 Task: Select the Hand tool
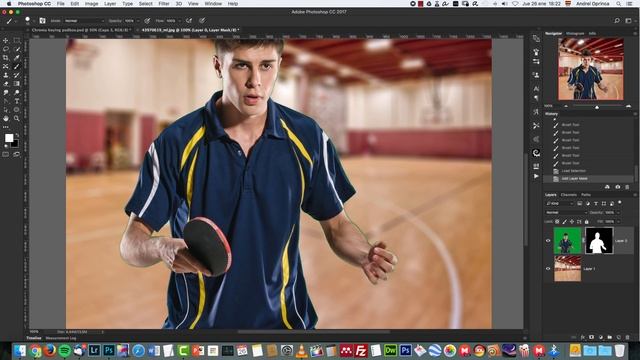(6, 118)
